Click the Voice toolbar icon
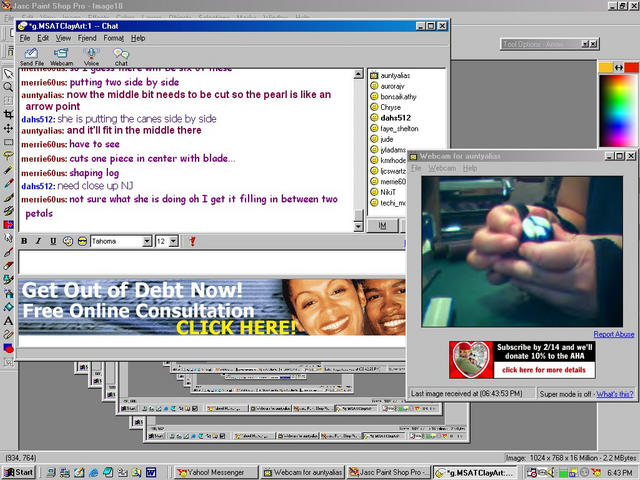 pyautogui.click(x=91, y=57)
